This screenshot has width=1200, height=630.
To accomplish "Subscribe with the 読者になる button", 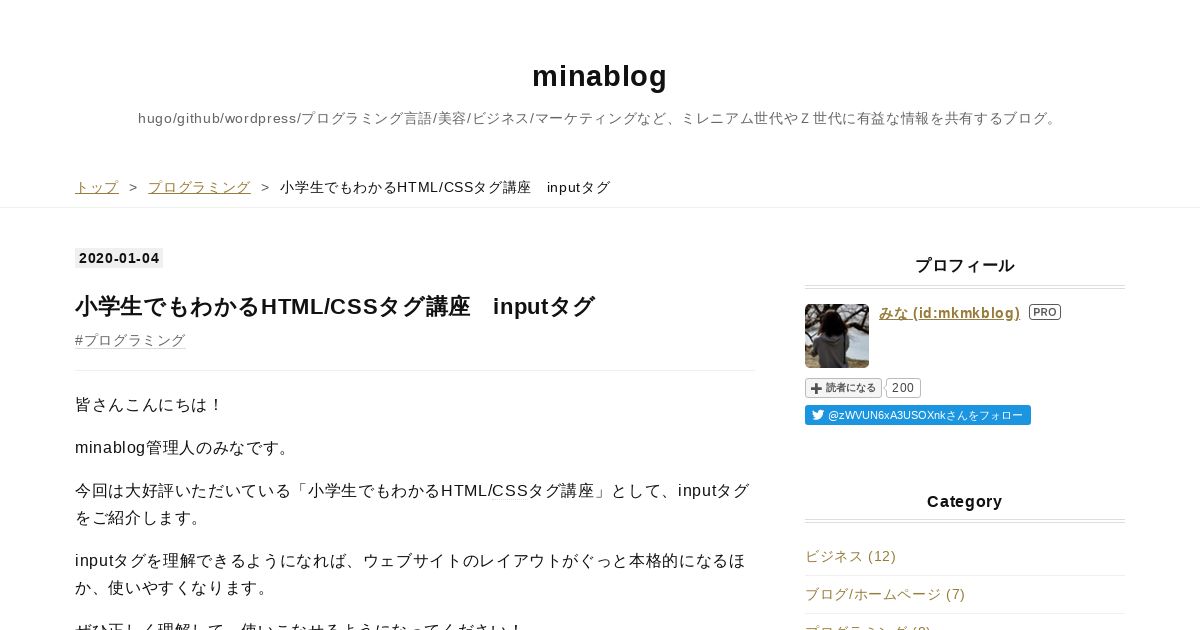I will 843,388.
